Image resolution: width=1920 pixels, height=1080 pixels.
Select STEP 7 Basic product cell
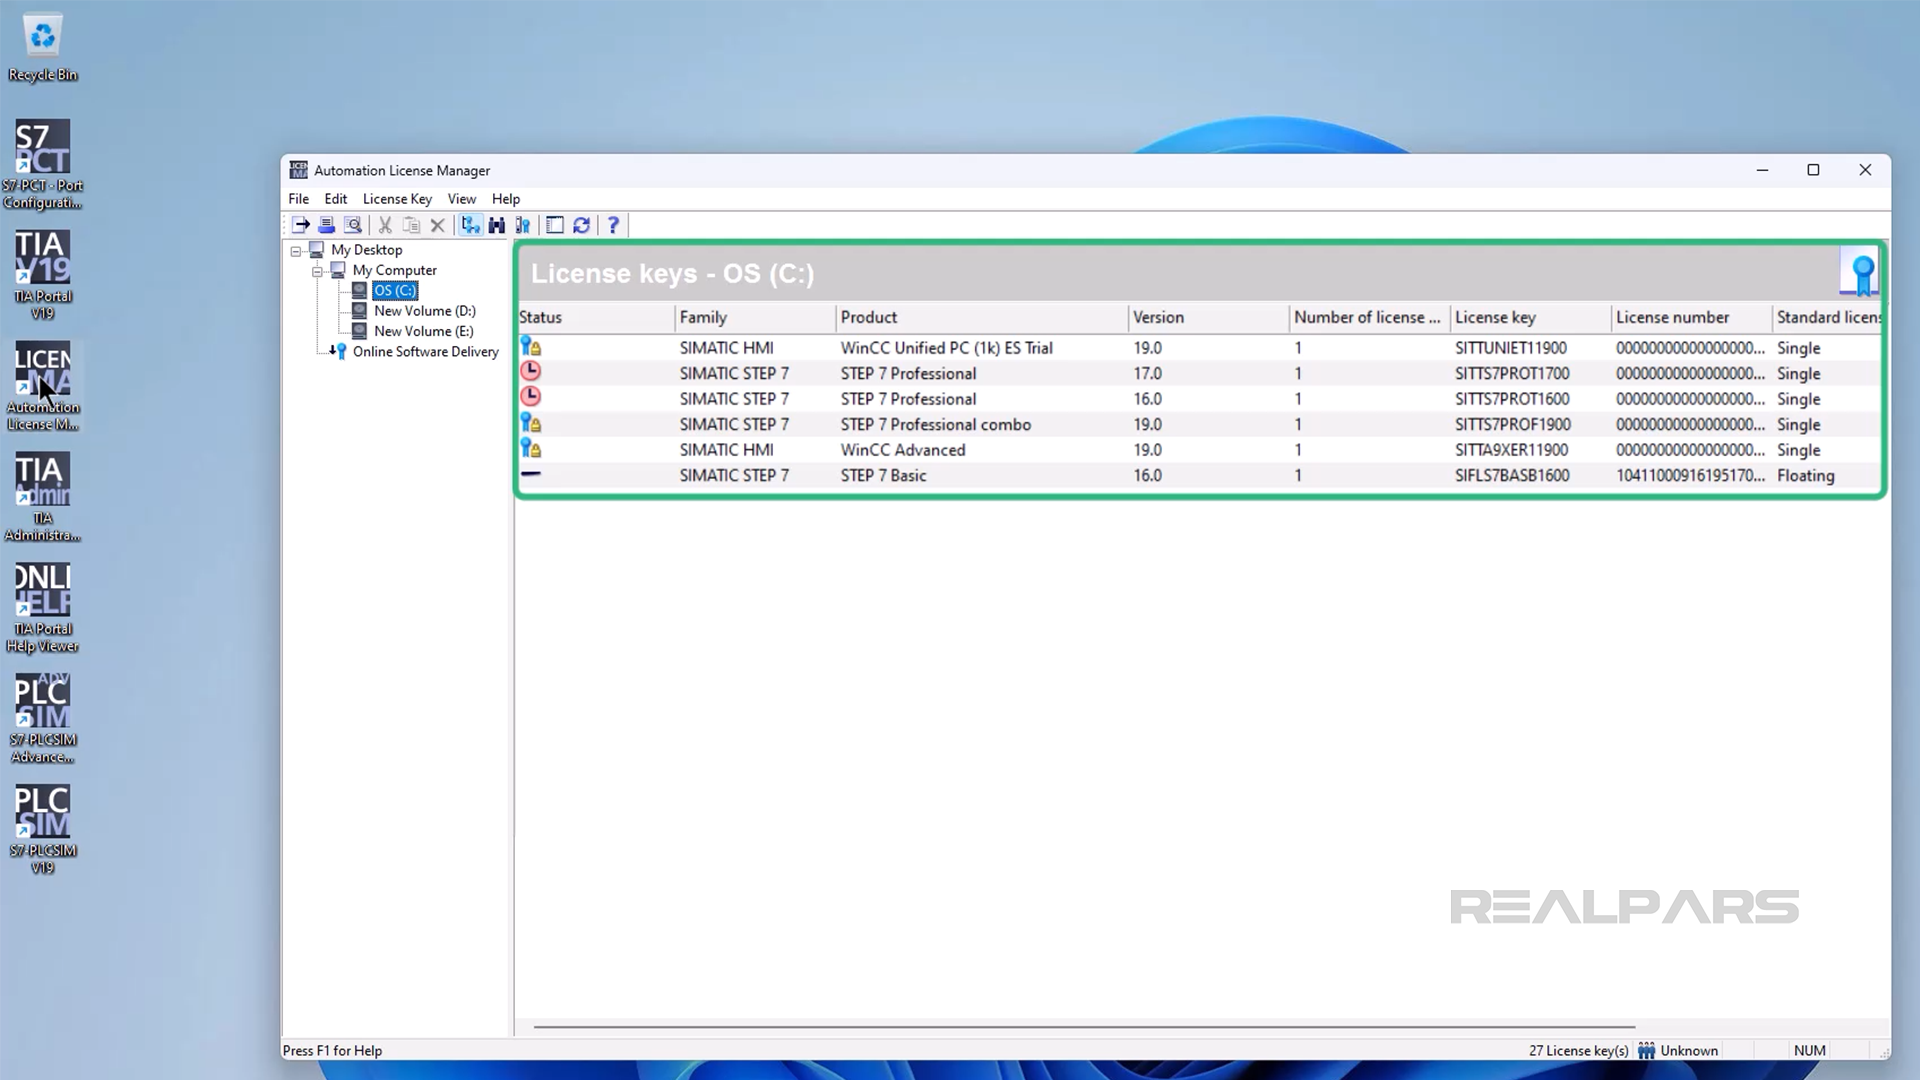[x=883, y=475]
